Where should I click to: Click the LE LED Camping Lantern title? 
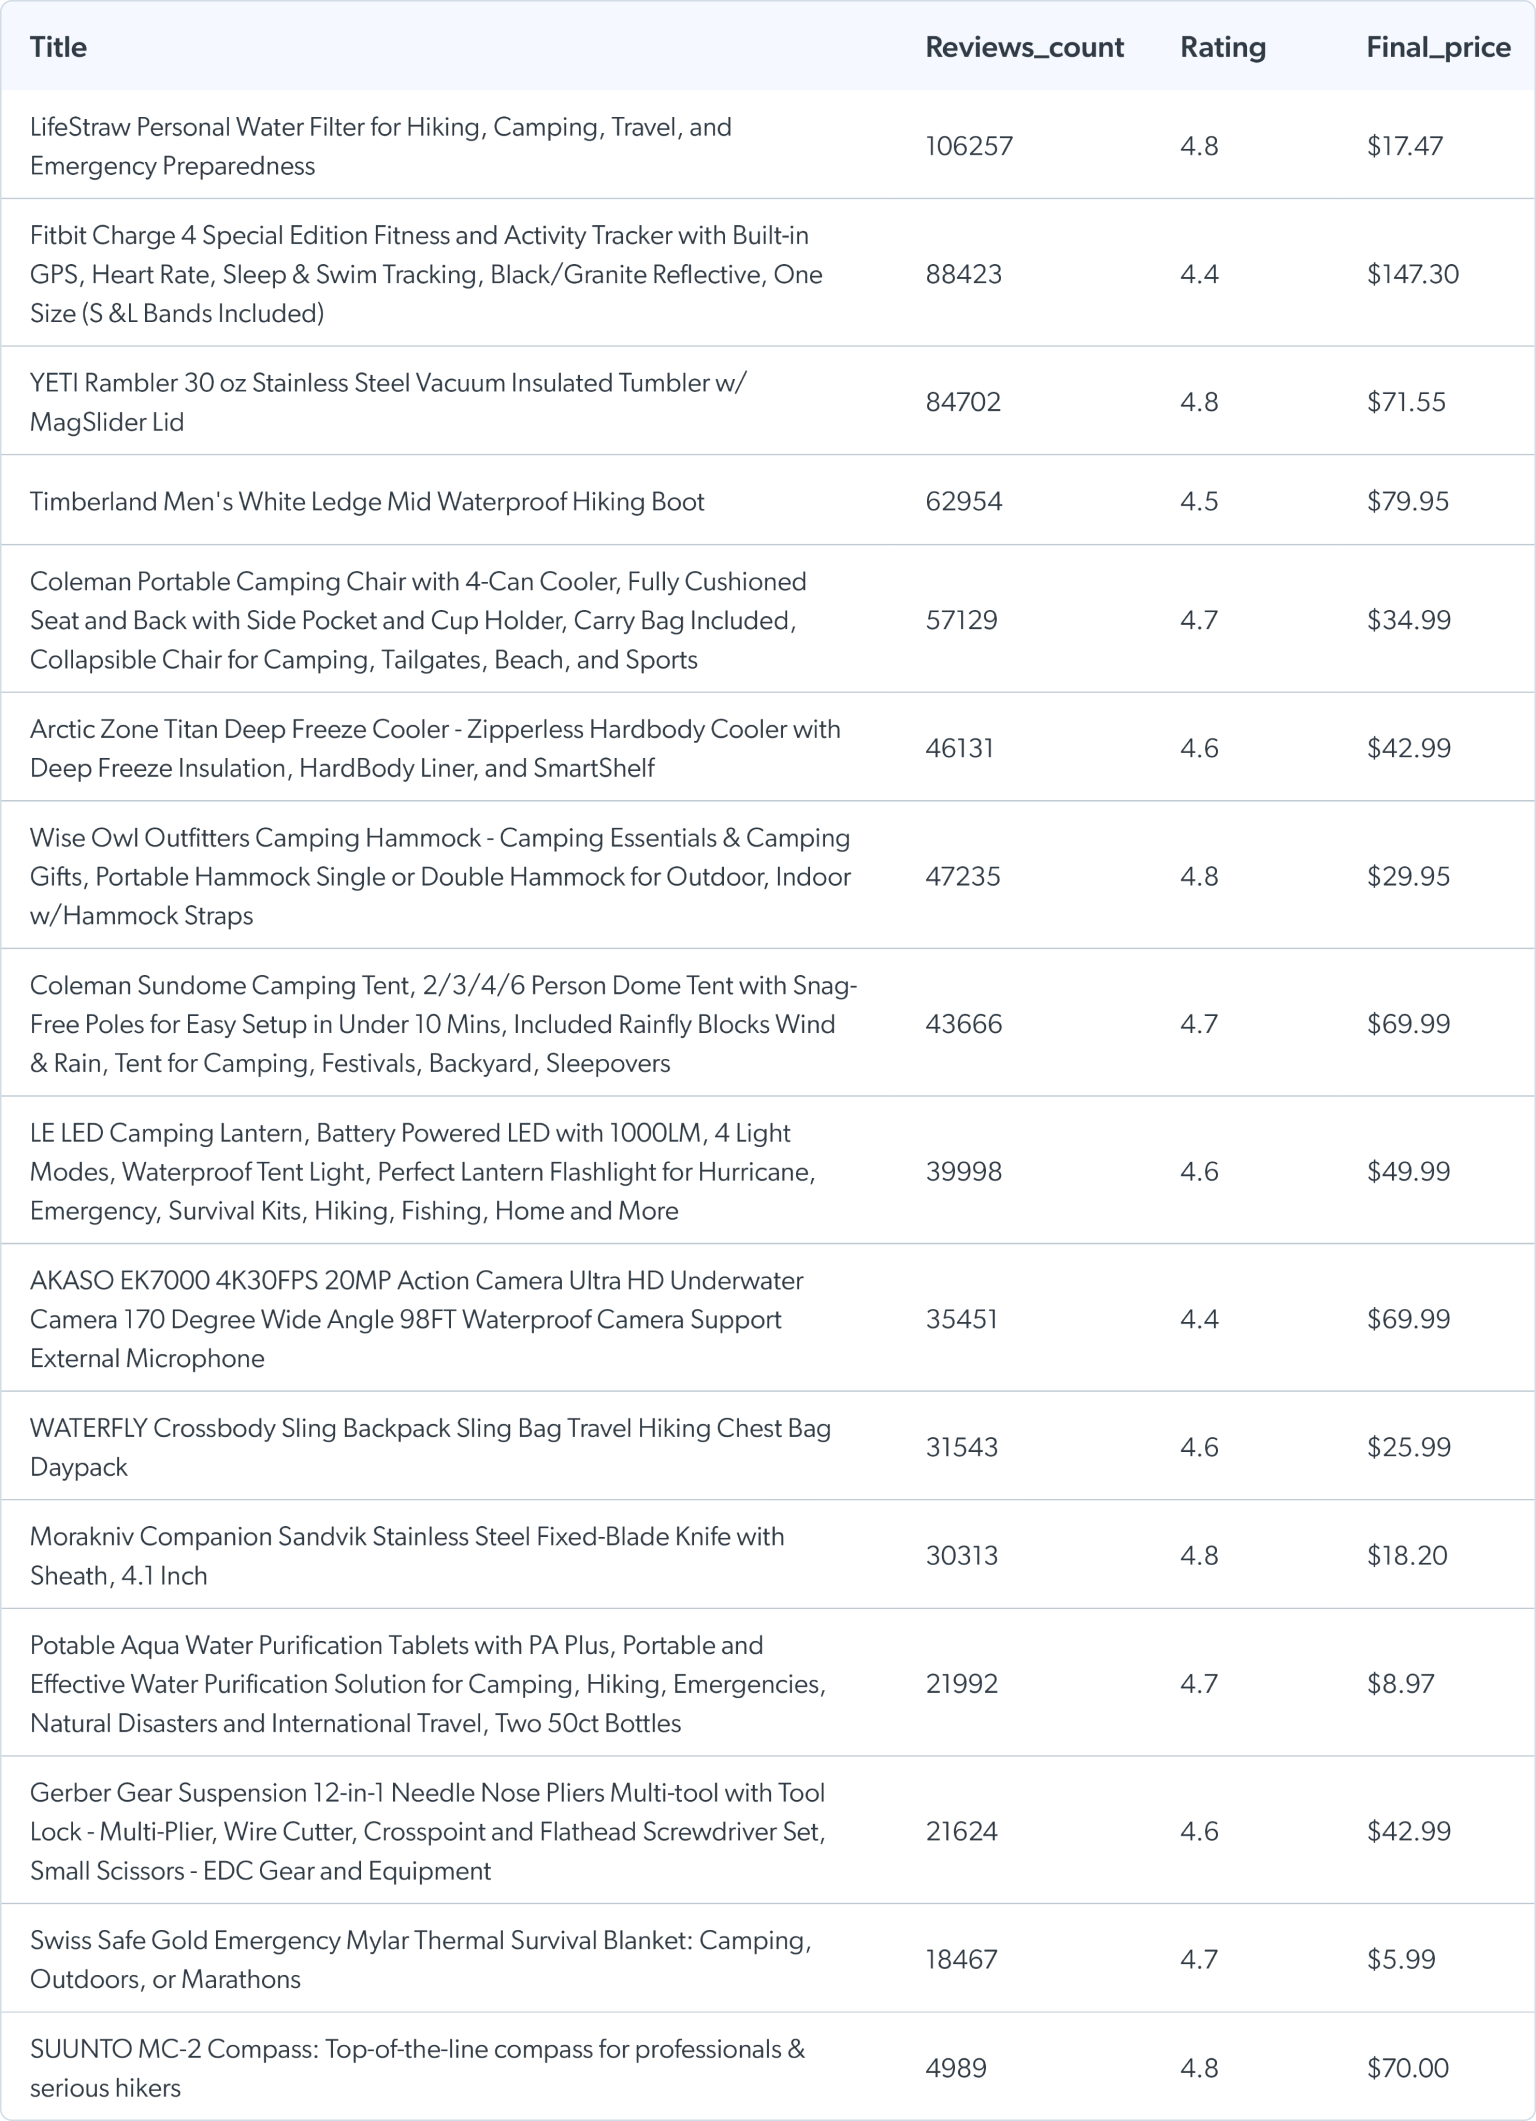(422, 1172)
